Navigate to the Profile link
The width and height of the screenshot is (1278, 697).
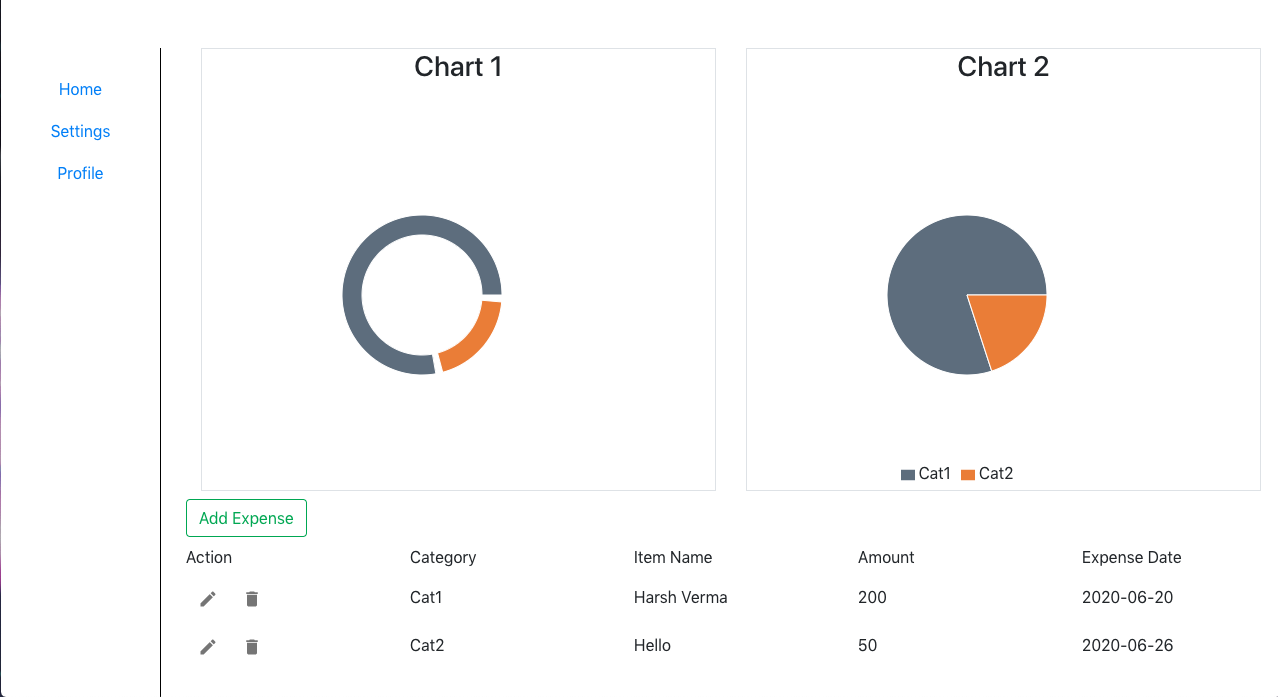(80, 174)
